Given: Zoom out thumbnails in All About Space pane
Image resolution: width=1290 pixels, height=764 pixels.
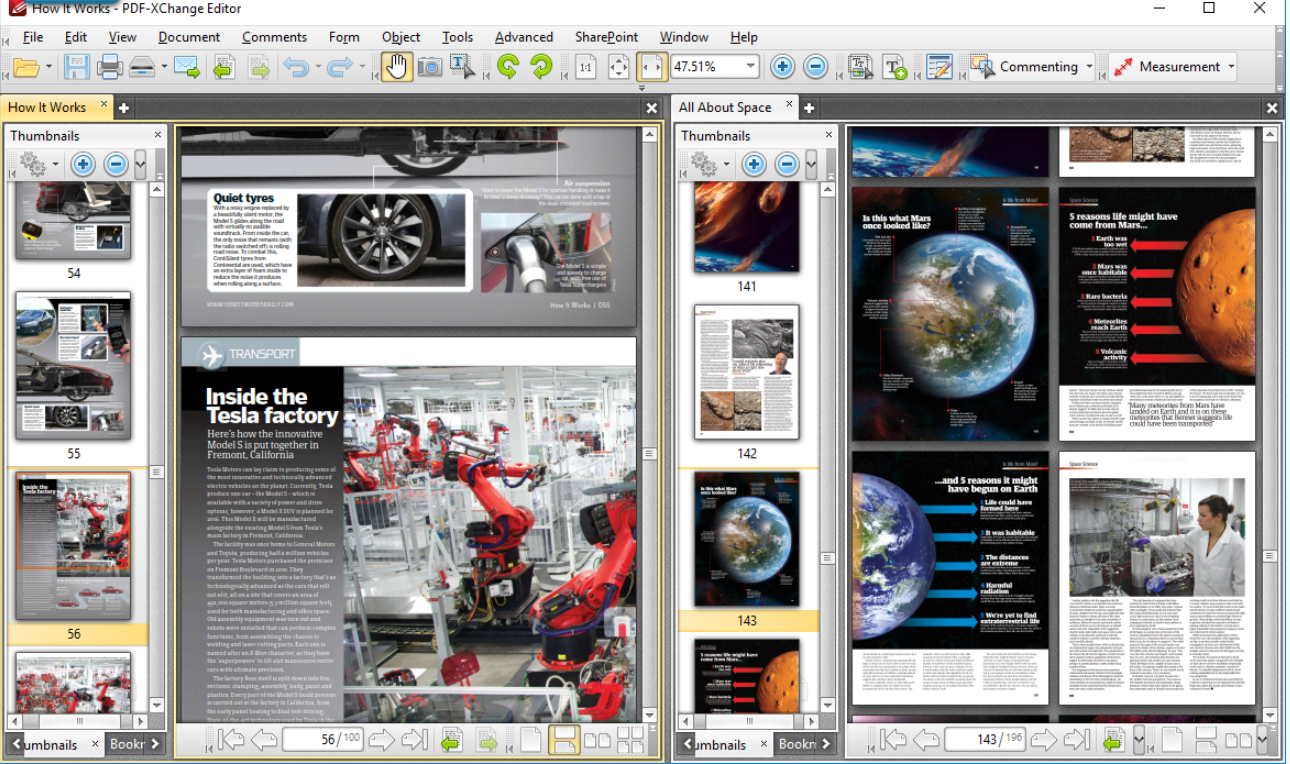Looking at the screenshot, I should click(787, 164).
